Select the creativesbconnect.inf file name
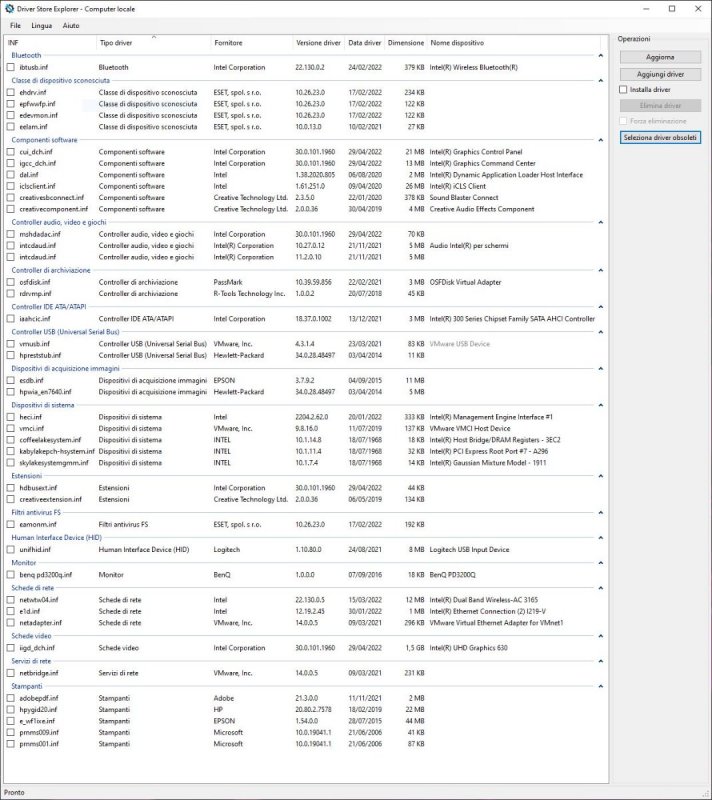Image resolution: width=712 pixels, height=800 pixels. tap(52, 198)
